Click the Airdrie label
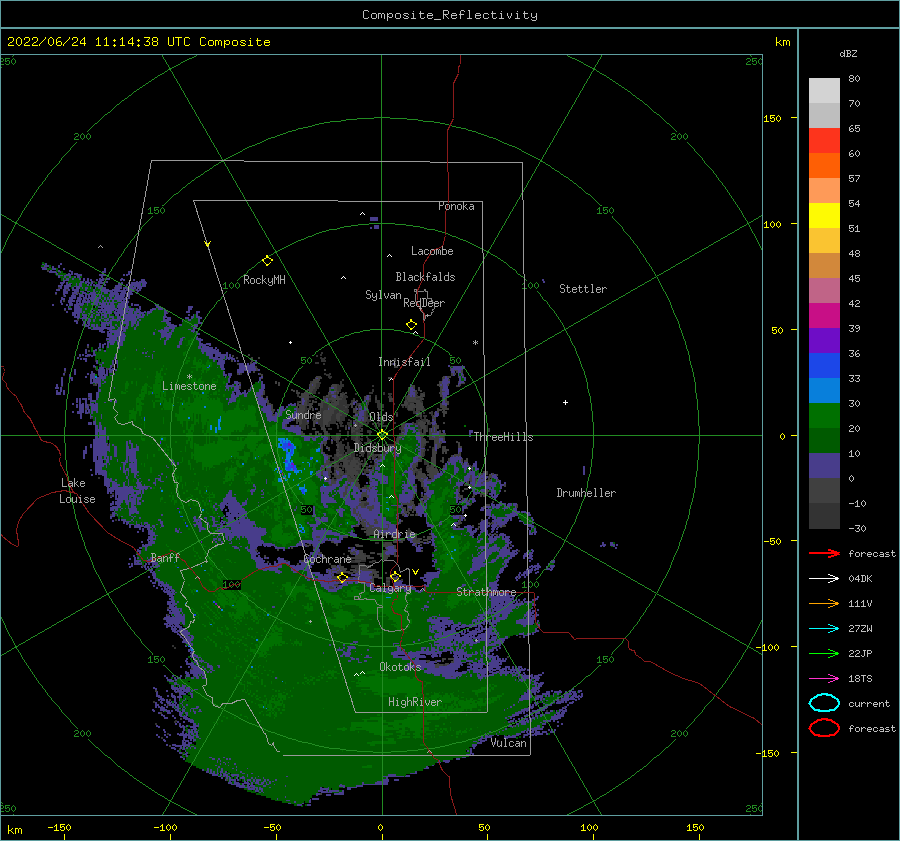 point(394,534)
